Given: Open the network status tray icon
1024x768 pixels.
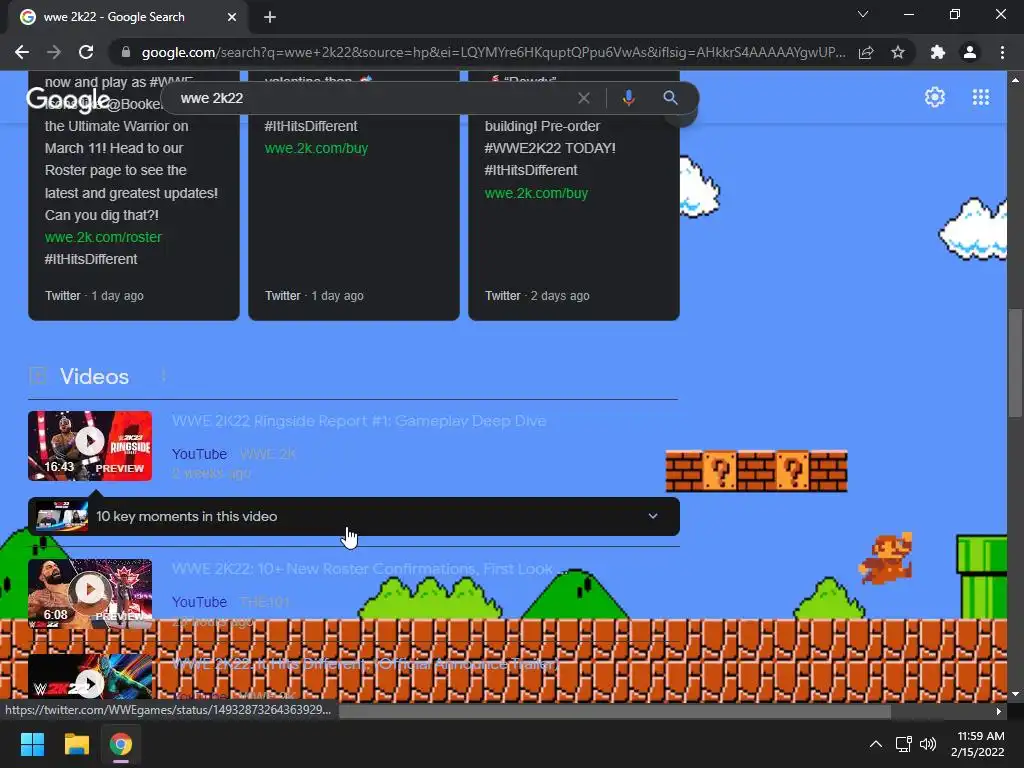Looking at the screenshot, I should click(903, 744).
